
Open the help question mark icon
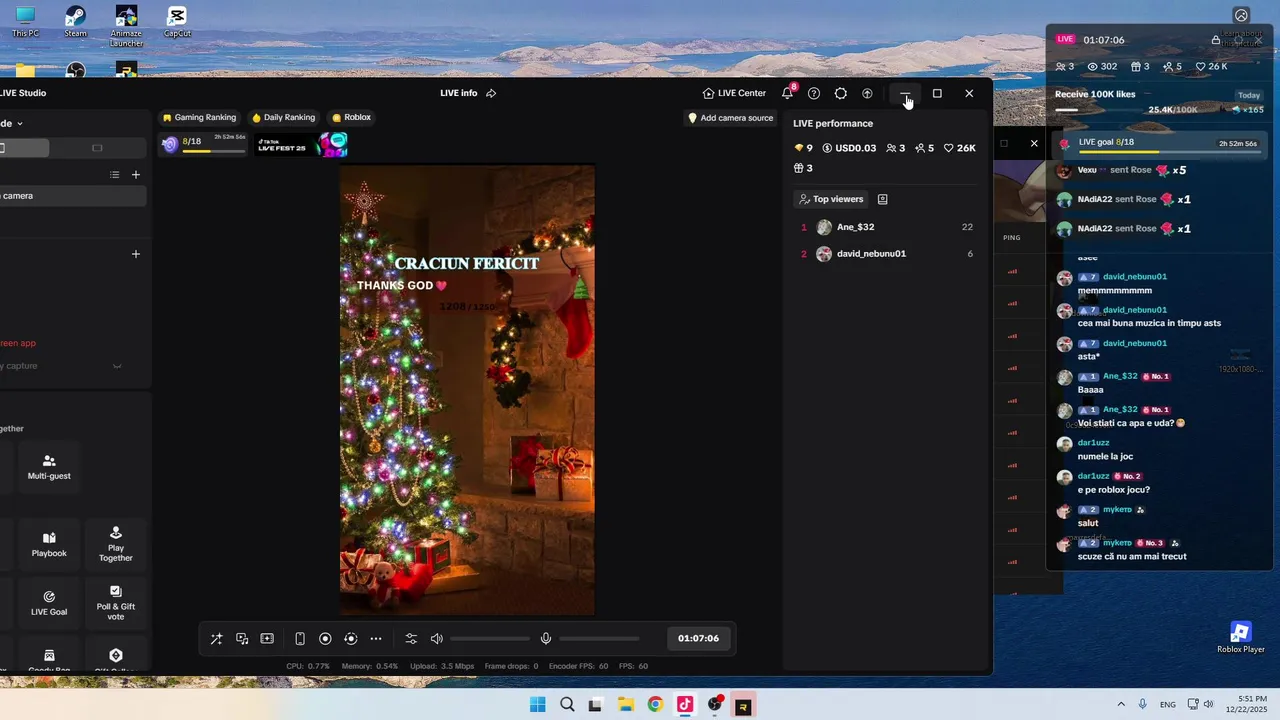point(814,93)
